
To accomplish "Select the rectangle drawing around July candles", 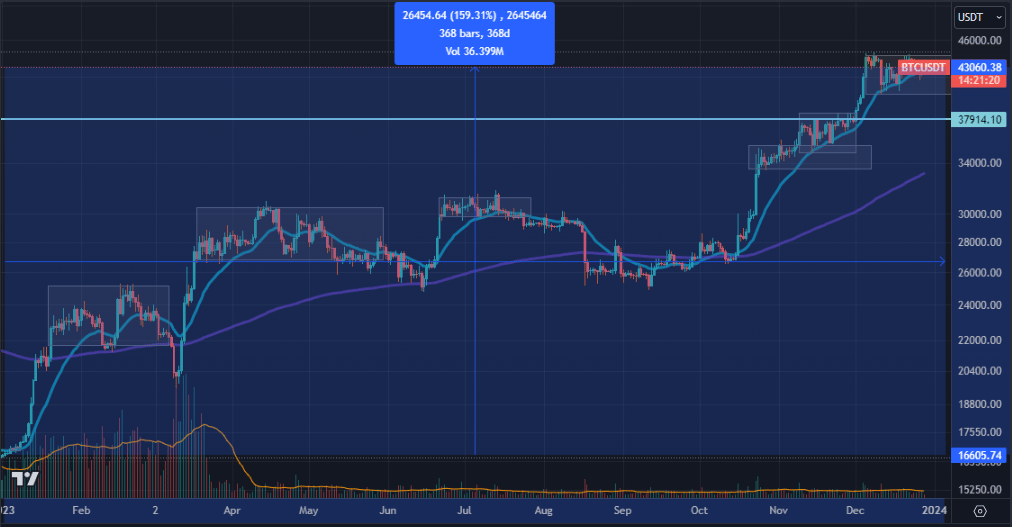I will 485,207.
